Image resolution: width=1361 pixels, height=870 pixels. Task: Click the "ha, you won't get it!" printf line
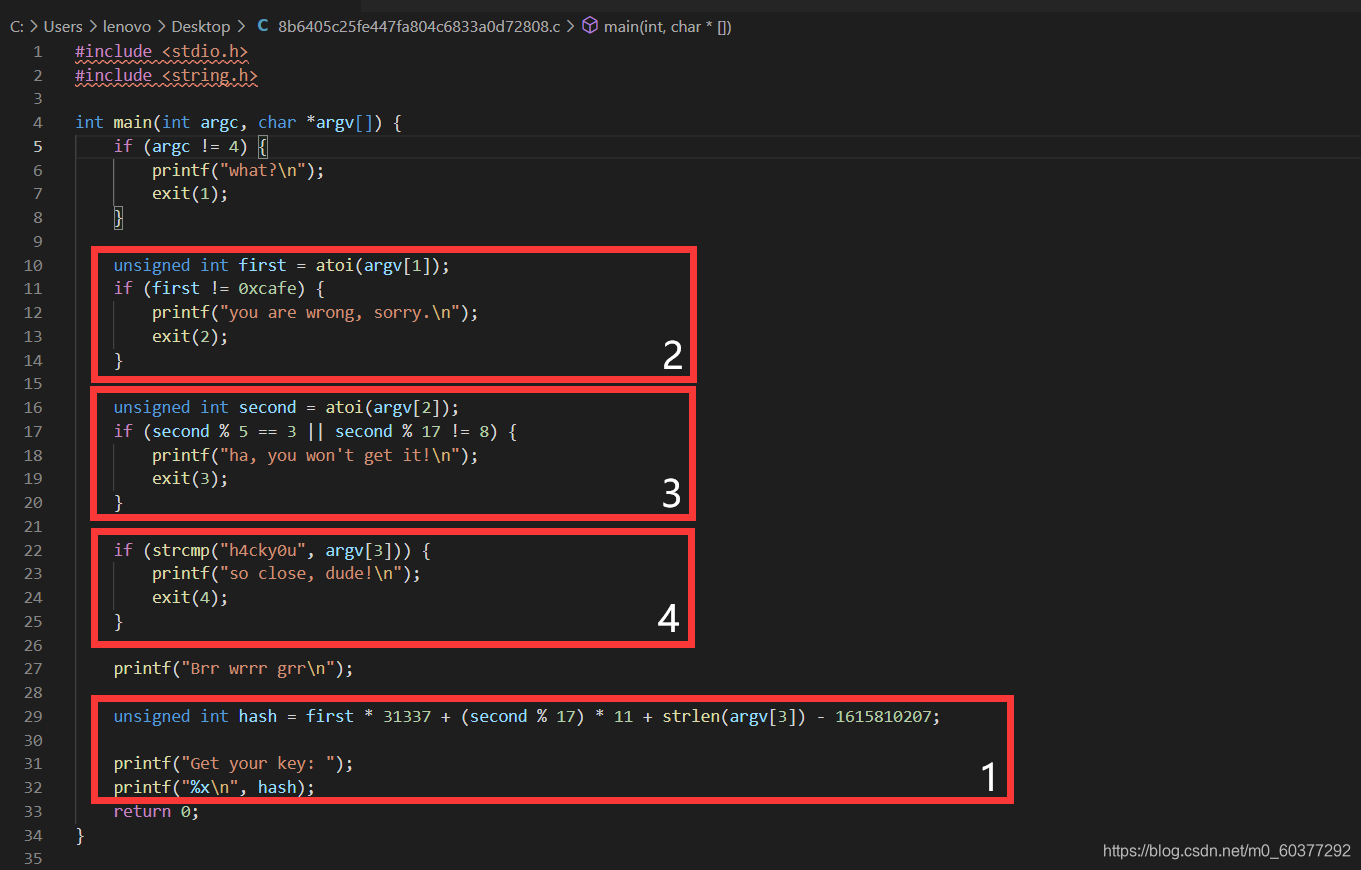pos(316,455)
